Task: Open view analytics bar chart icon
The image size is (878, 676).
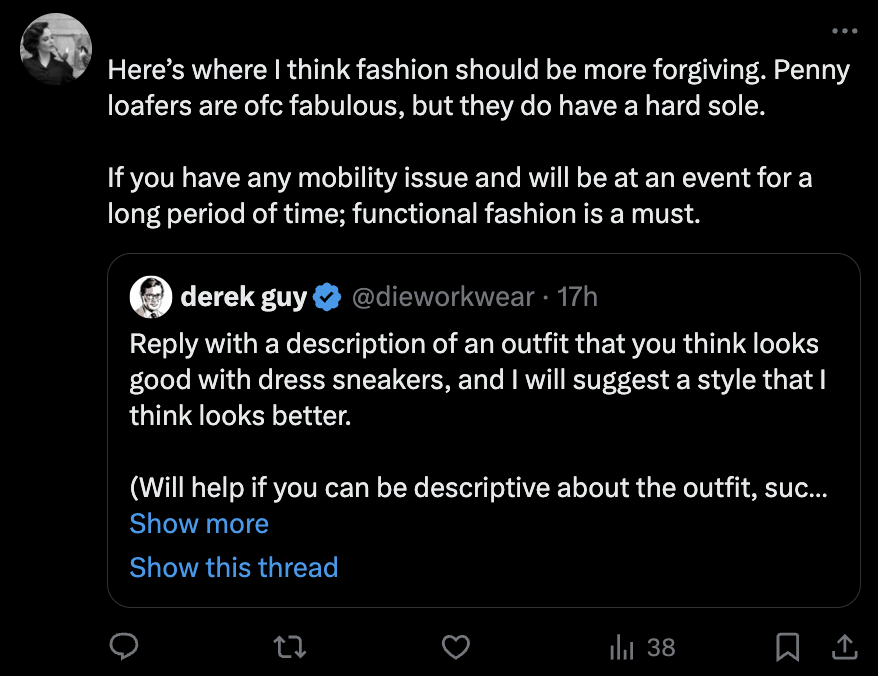Action: tap(622, 647)
